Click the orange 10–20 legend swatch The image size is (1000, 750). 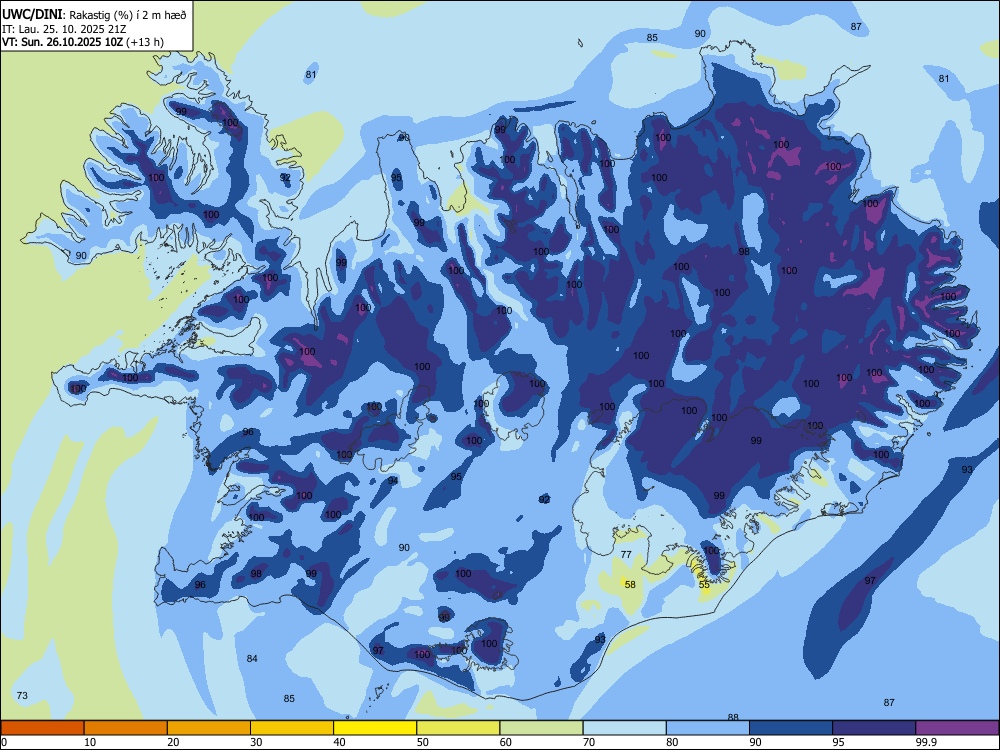126,728
